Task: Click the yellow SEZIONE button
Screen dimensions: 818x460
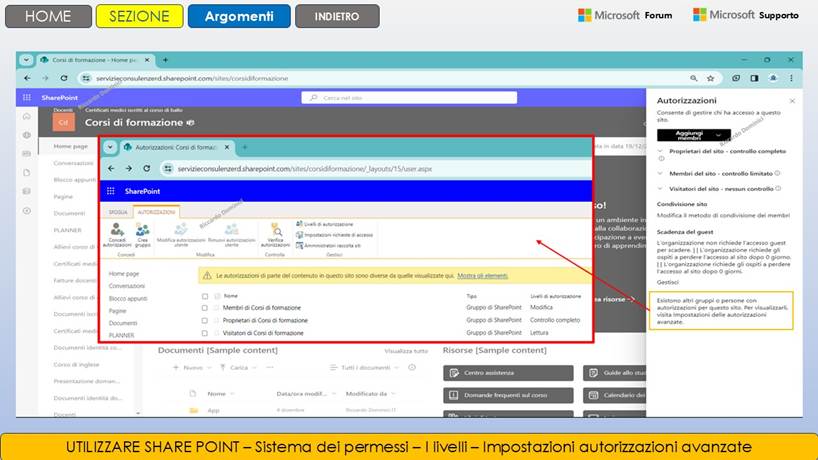Action: [139, 16]
